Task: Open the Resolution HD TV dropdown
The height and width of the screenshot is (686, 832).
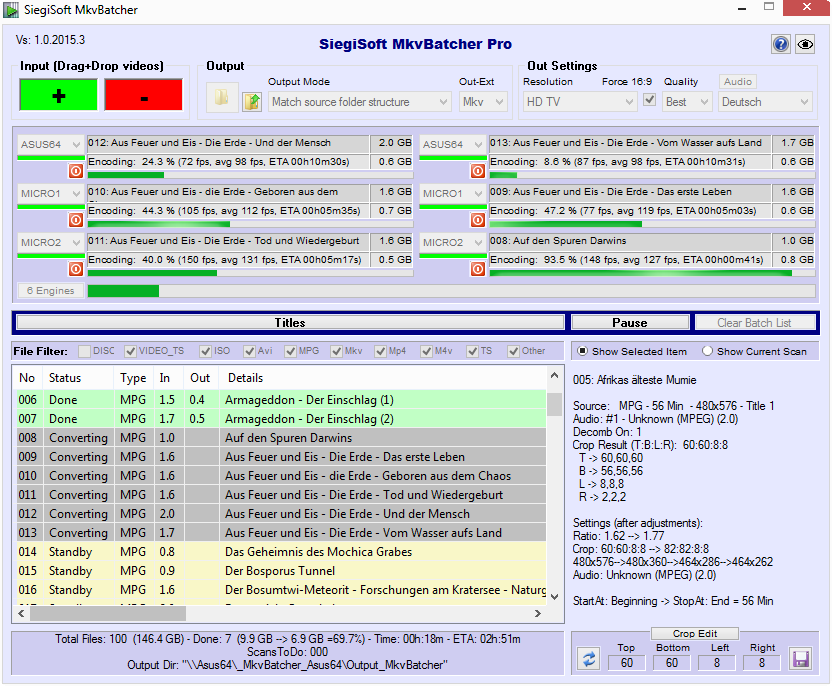Action: (x=579, y=102)
